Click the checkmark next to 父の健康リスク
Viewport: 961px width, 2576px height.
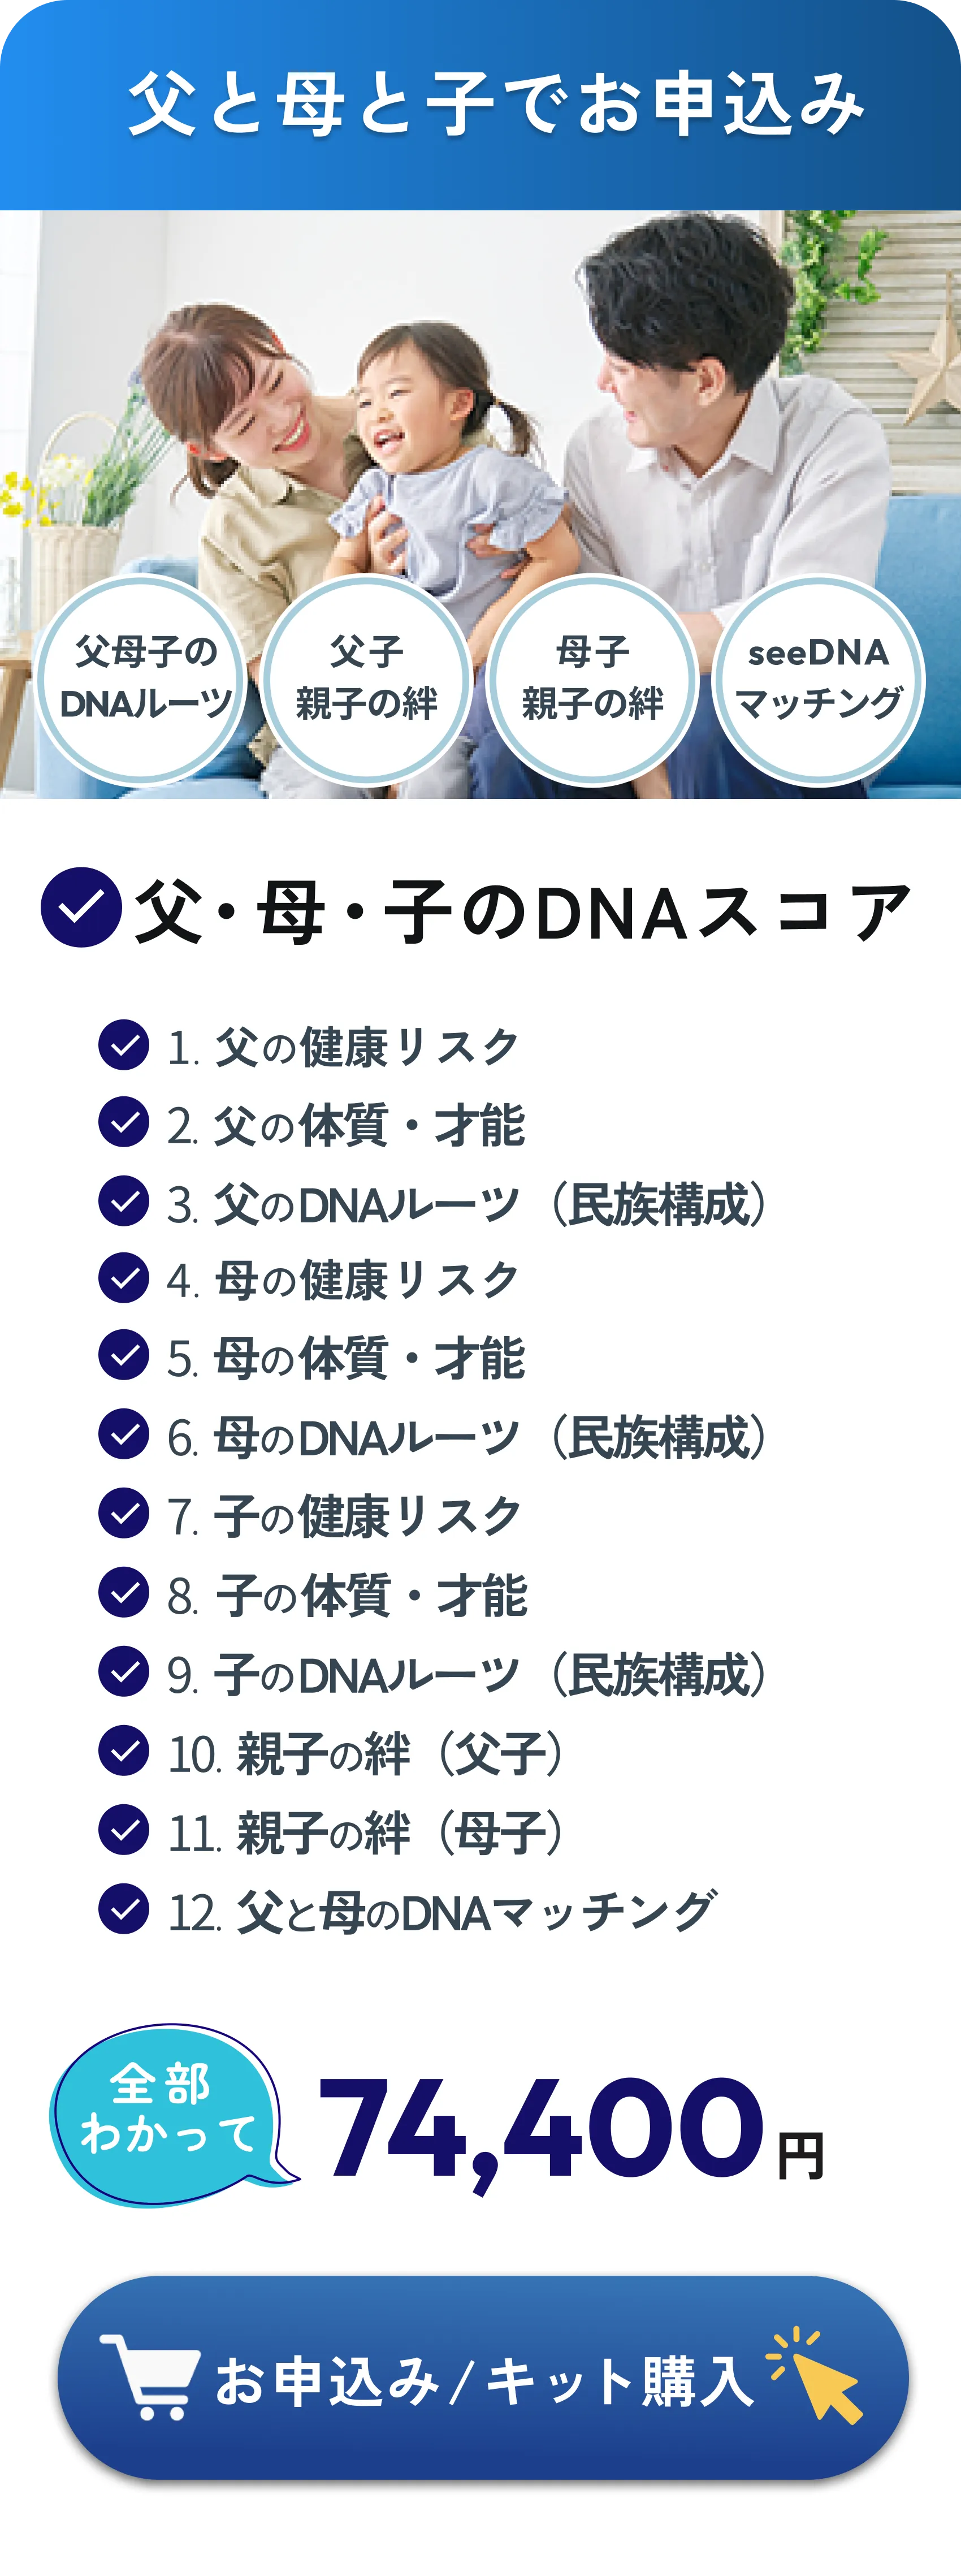point(124,1045)
